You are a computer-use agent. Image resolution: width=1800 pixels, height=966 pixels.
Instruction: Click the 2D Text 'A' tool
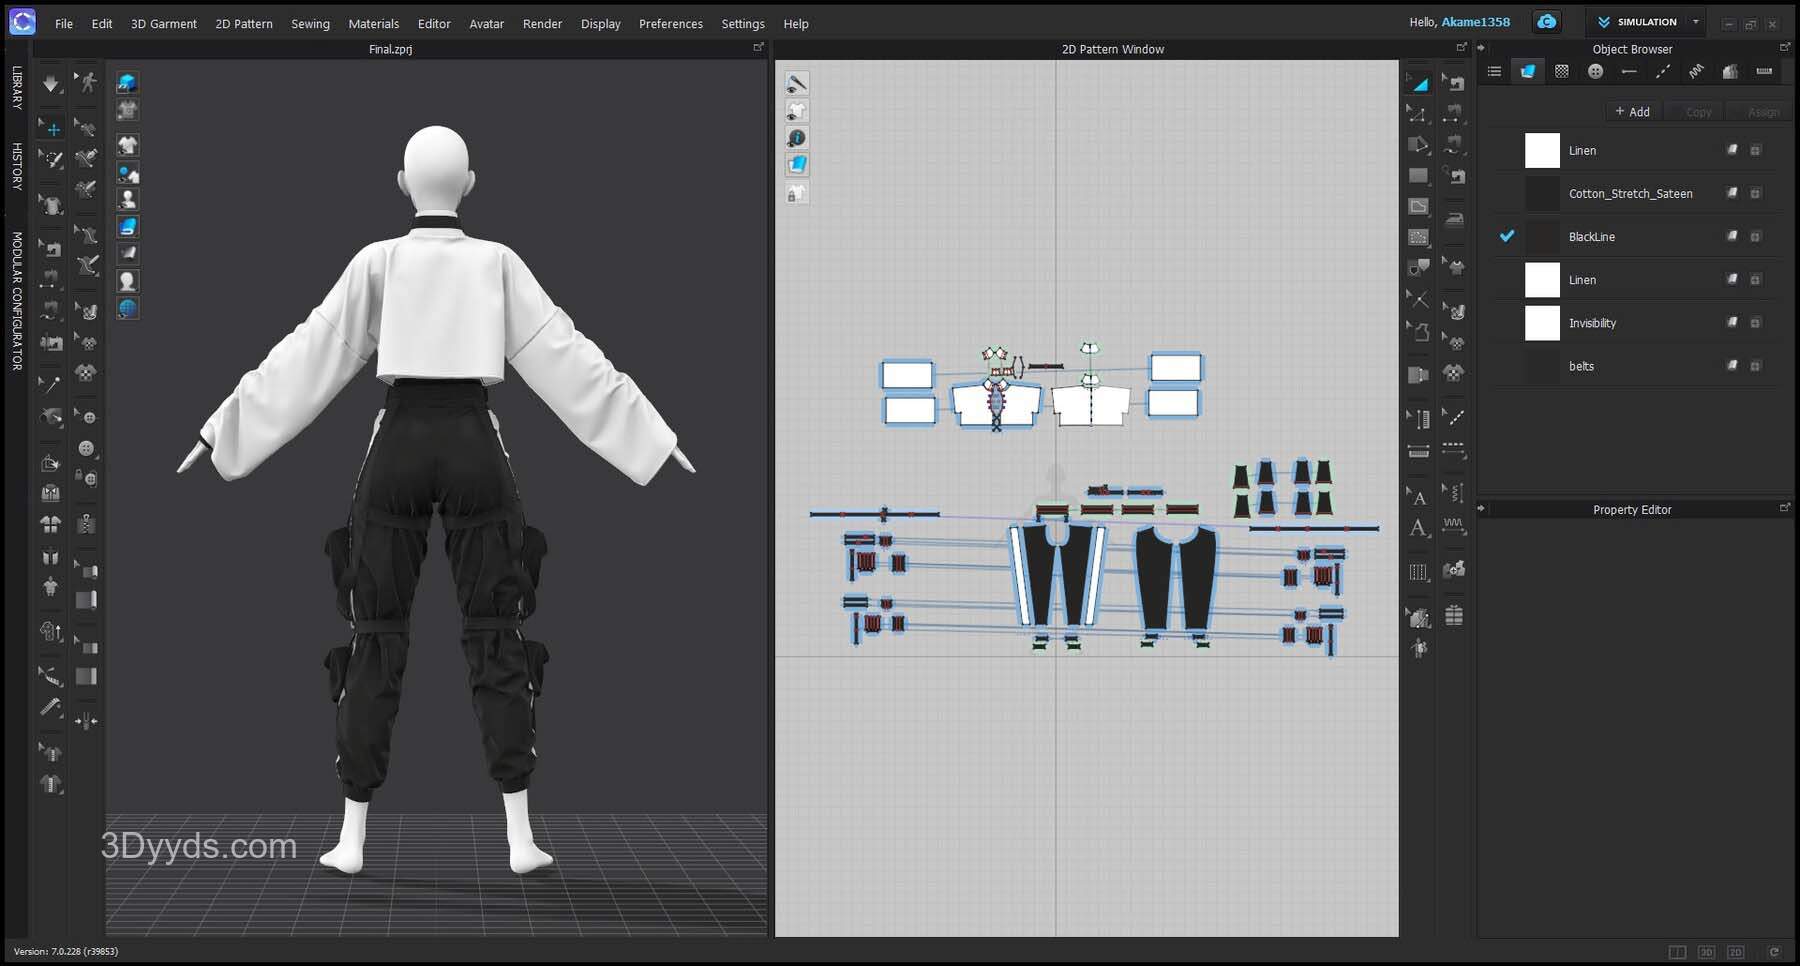coord(1418,528)
